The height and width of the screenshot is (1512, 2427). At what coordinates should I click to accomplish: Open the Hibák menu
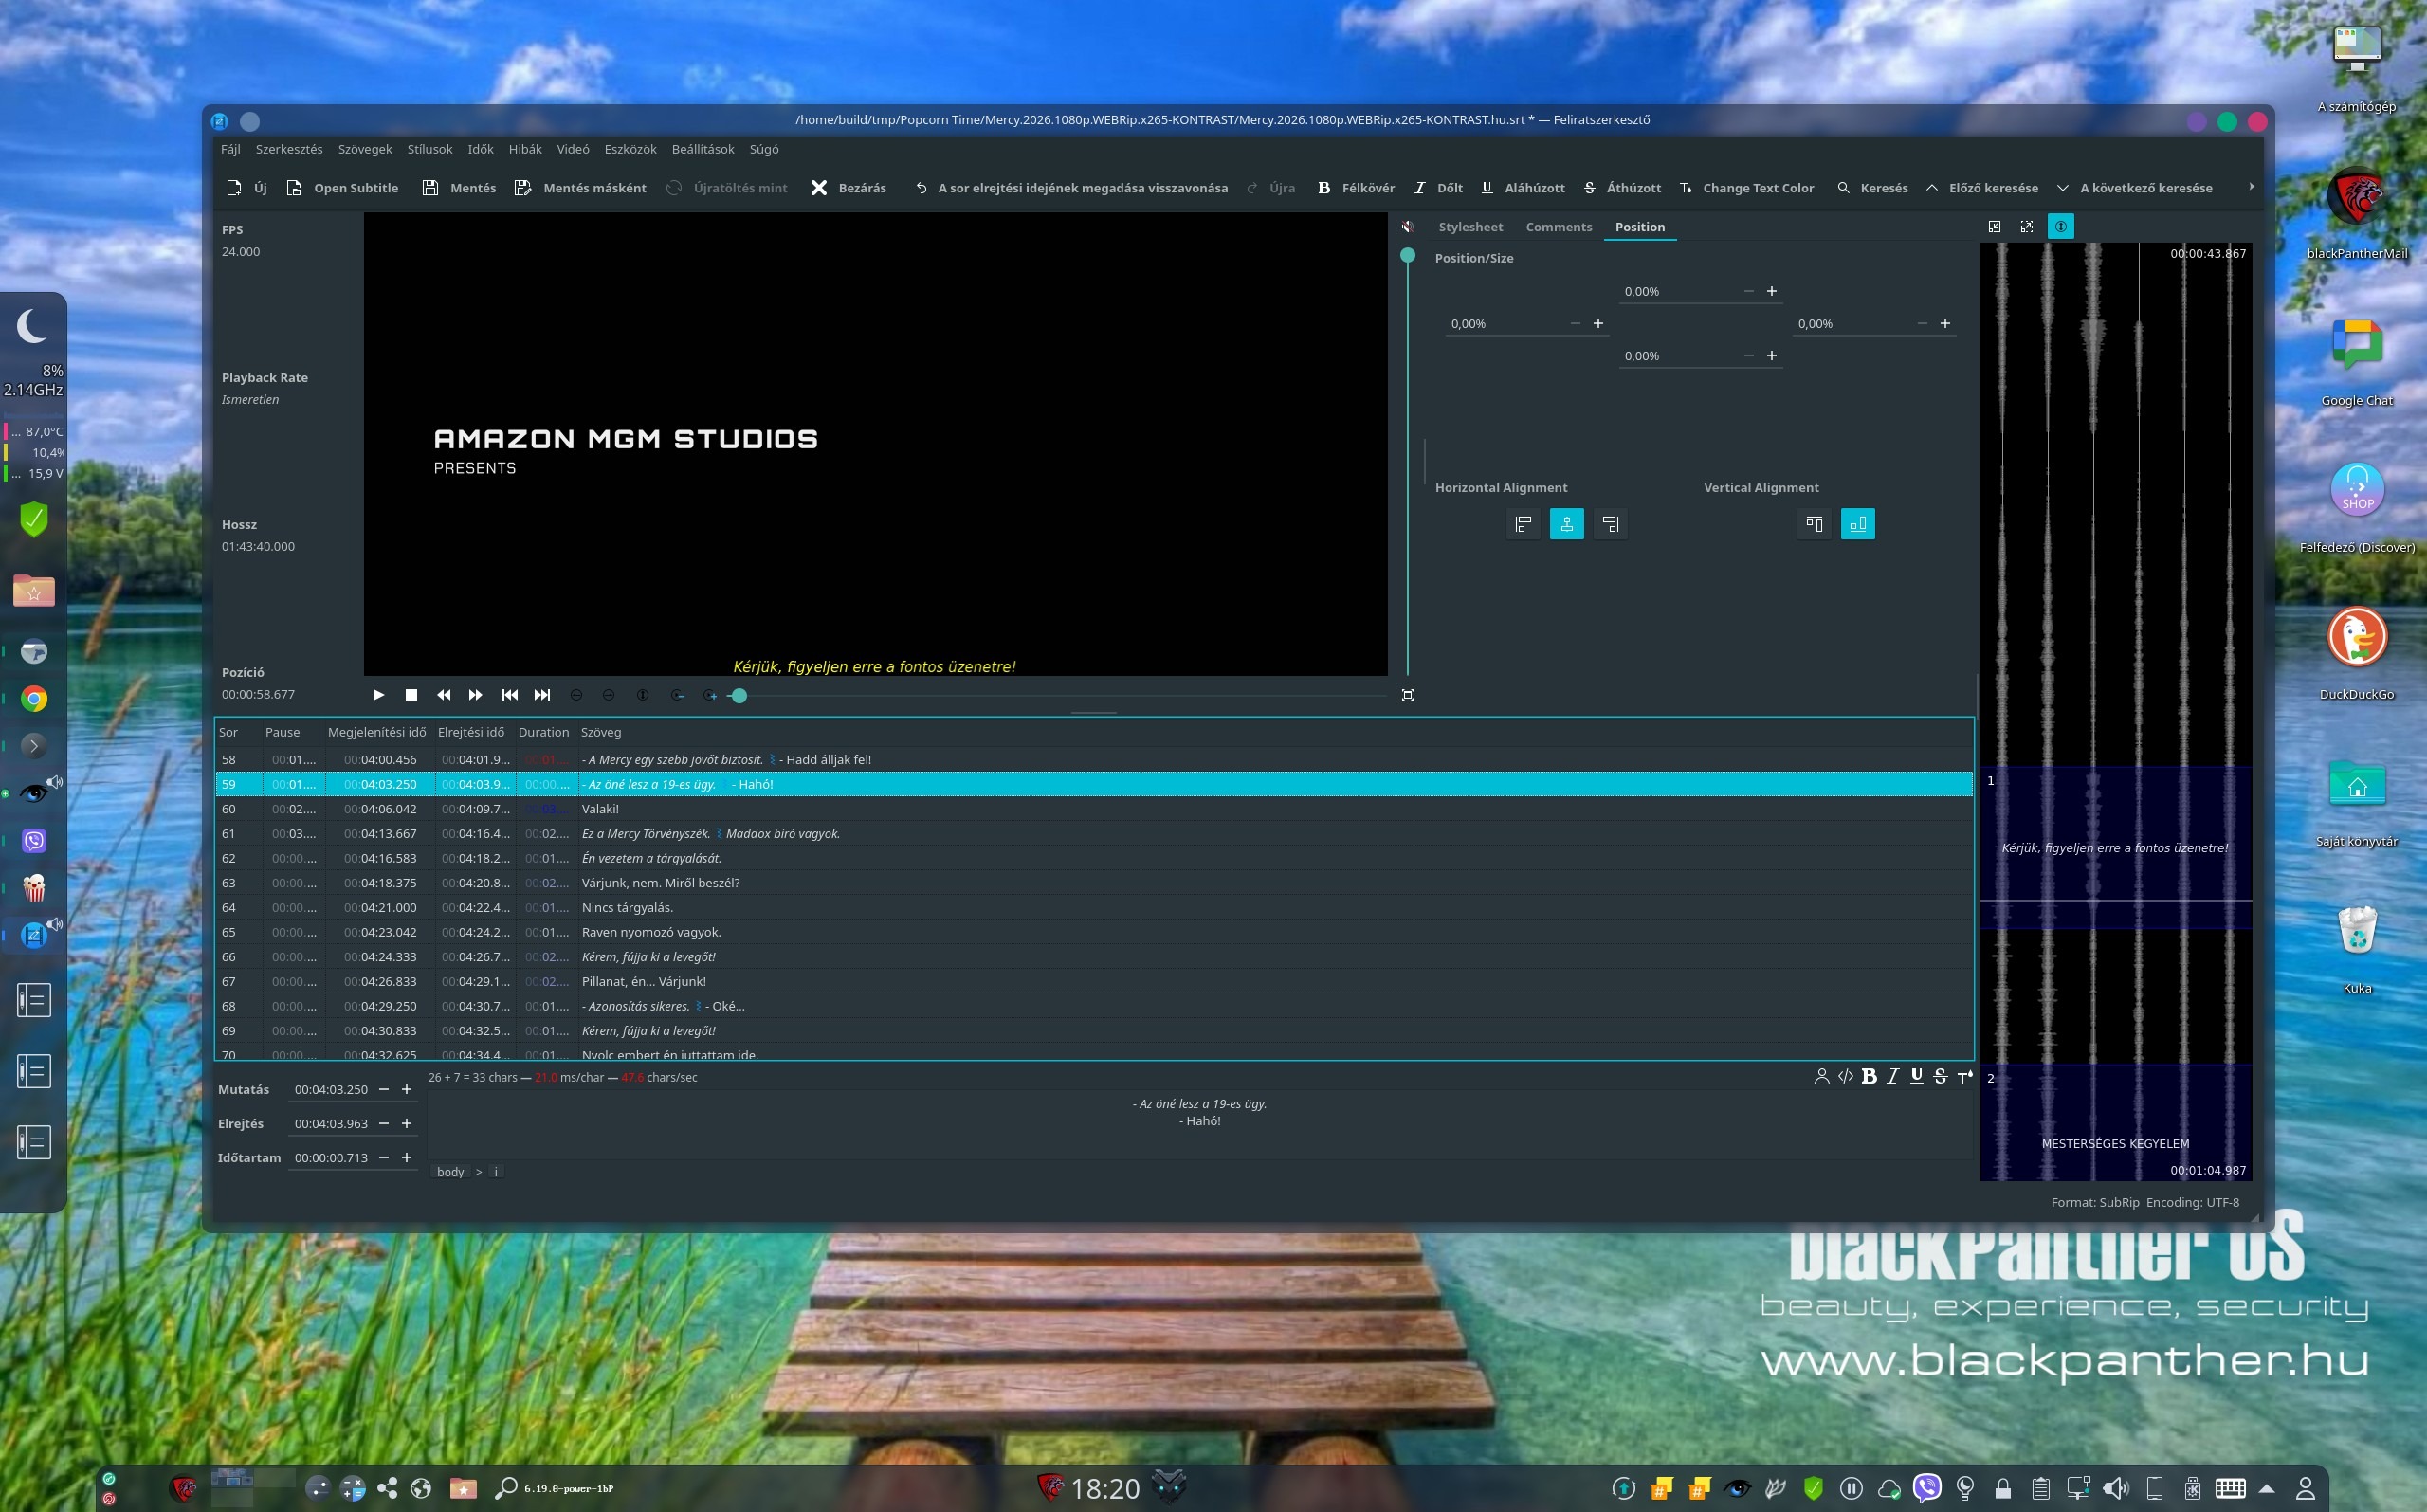(x=524, y=149)
